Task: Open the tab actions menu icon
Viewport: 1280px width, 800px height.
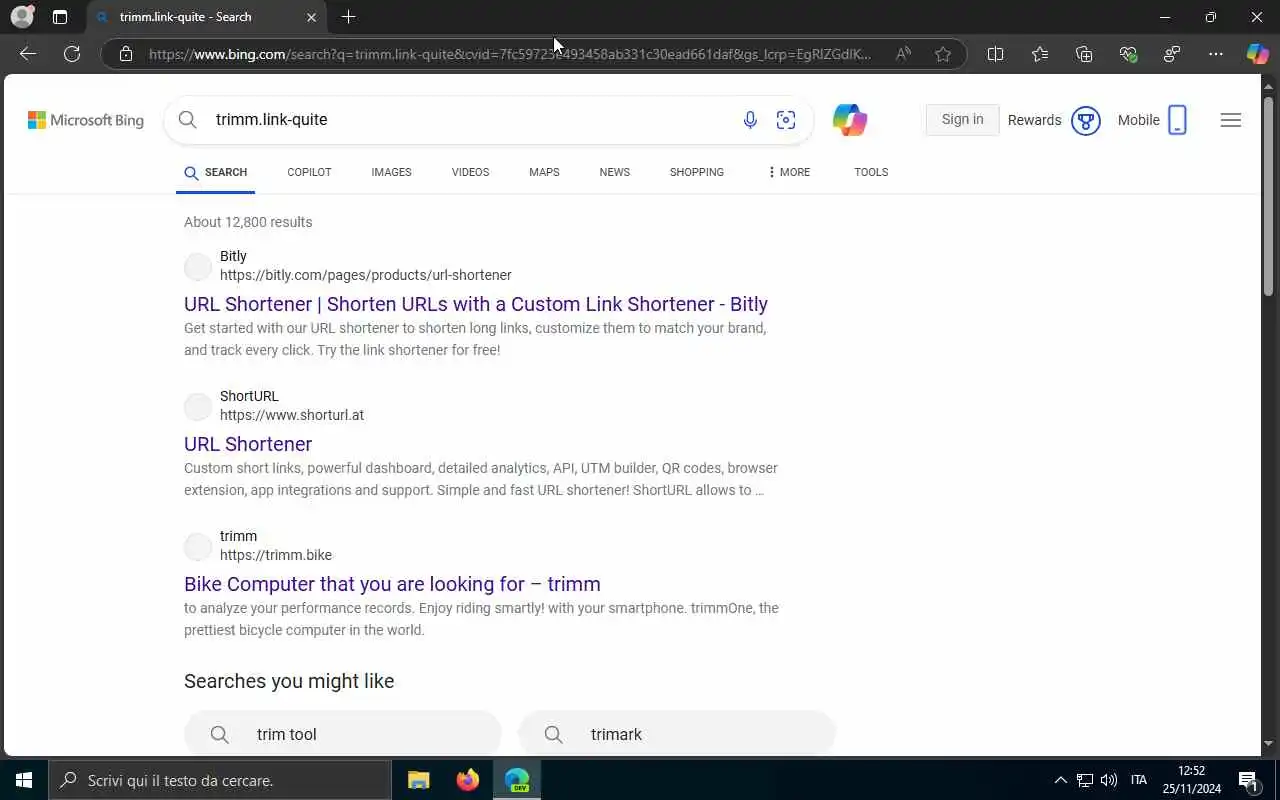Action: pos(60,17)
